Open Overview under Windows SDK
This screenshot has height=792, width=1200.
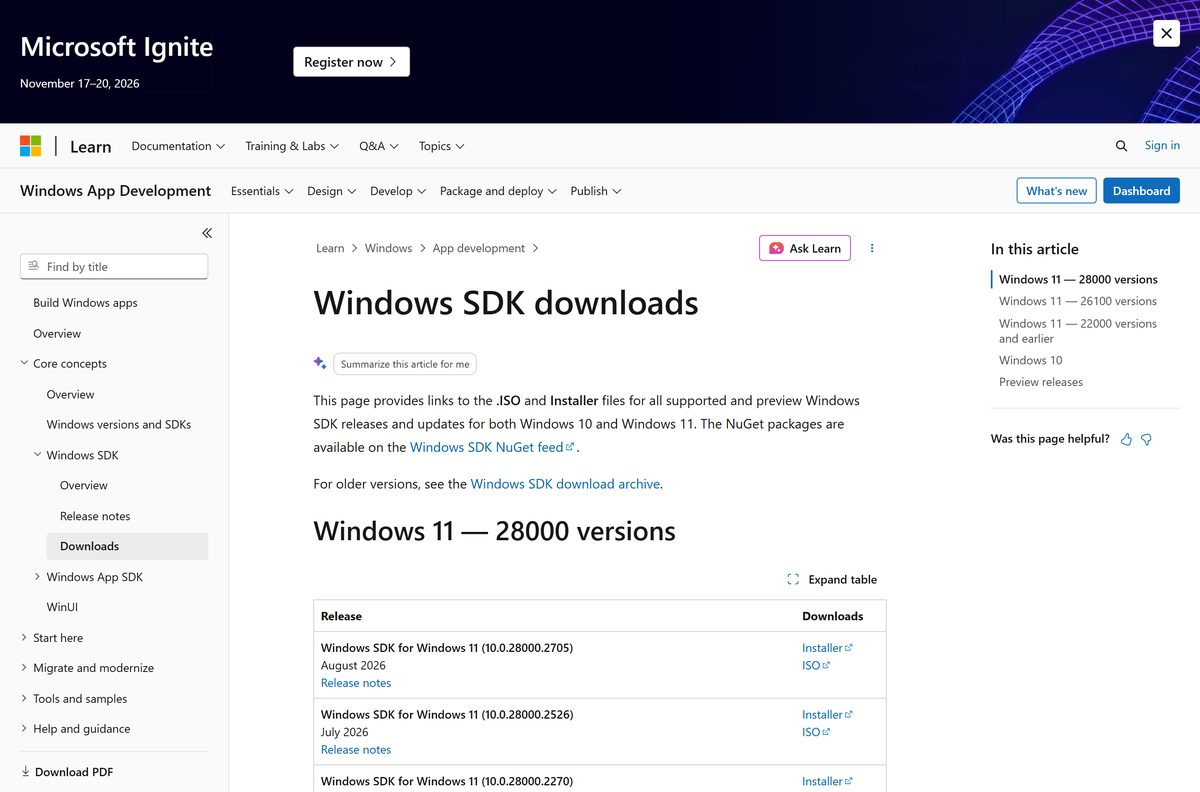[x=84, y=486]
